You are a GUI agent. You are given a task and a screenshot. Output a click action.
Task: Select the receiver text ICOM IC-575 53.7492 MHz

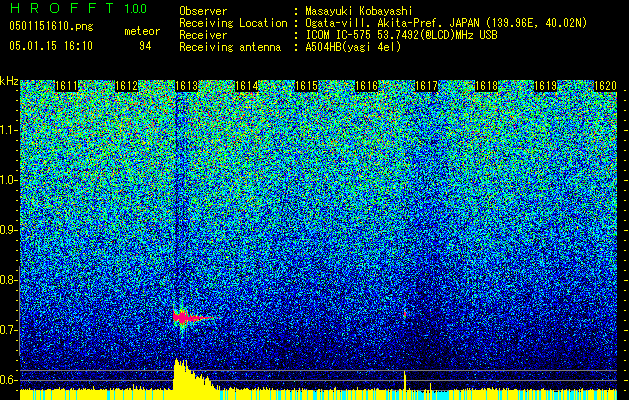coord(402,35)
